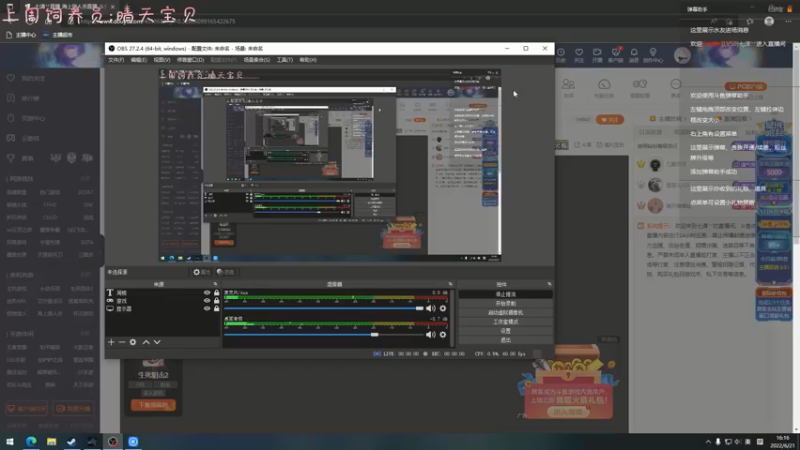Adjust the desktop audio volume slider
The image size is (800, 450).
[x=324, y=334]
